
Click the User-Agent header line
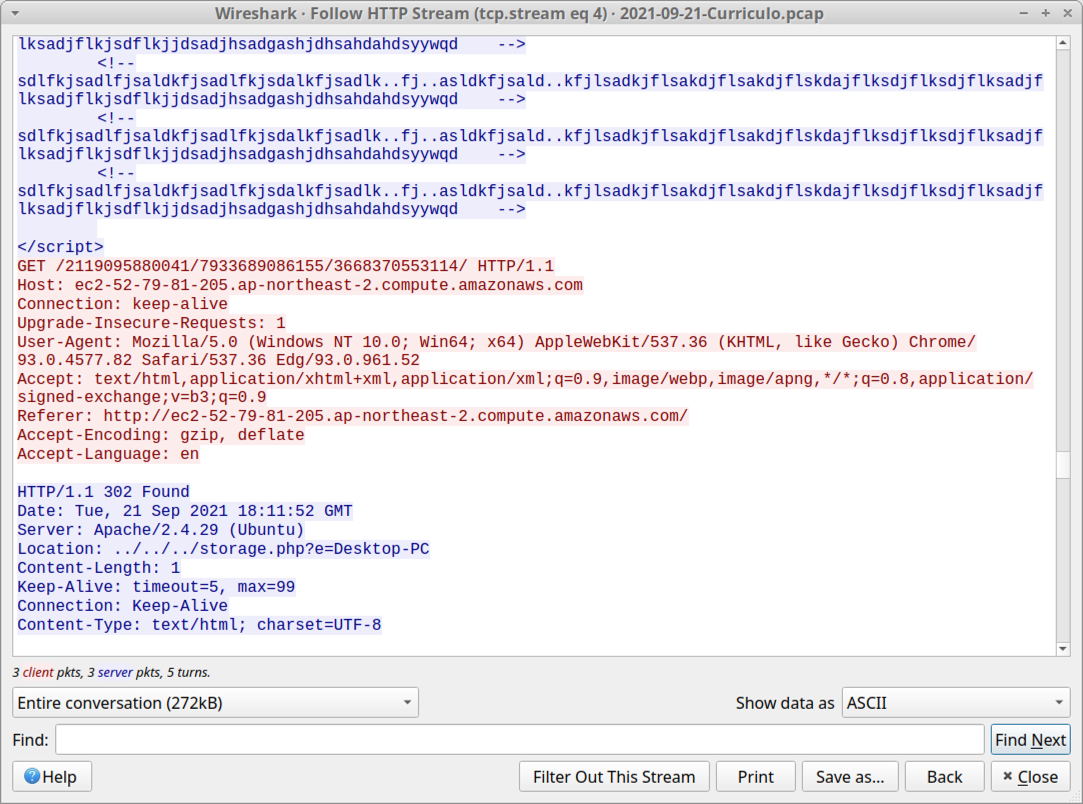point(496,341)
